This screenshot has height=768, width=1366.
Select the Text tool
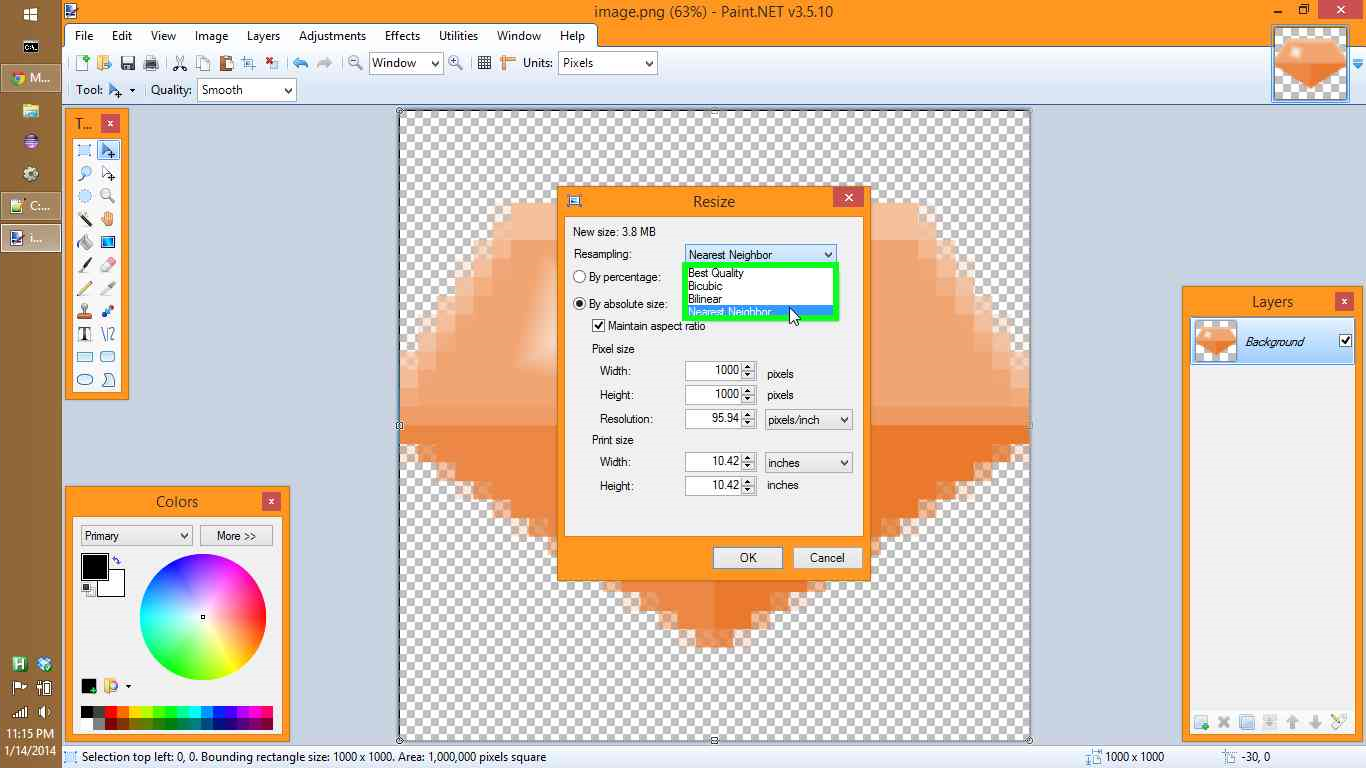(85, 334)
